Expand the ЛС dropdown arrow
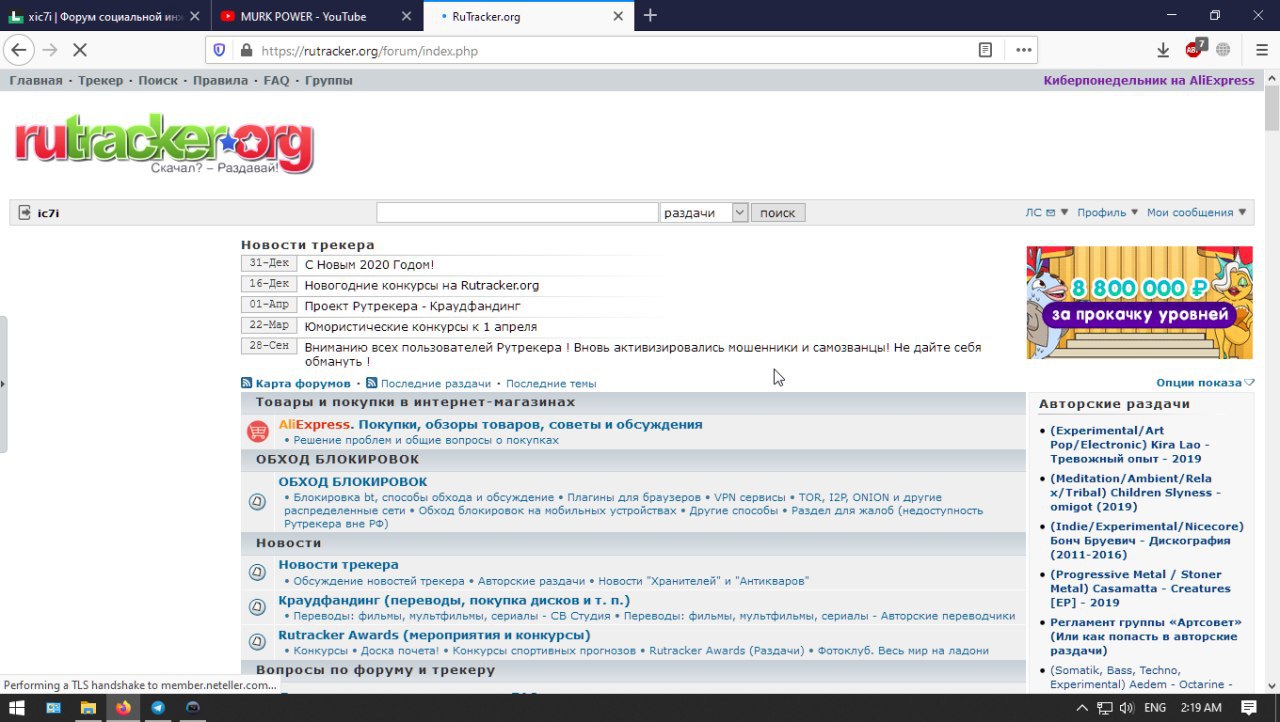The width and height of the screenshot is (1280, 722). [x=1064, y=212]
